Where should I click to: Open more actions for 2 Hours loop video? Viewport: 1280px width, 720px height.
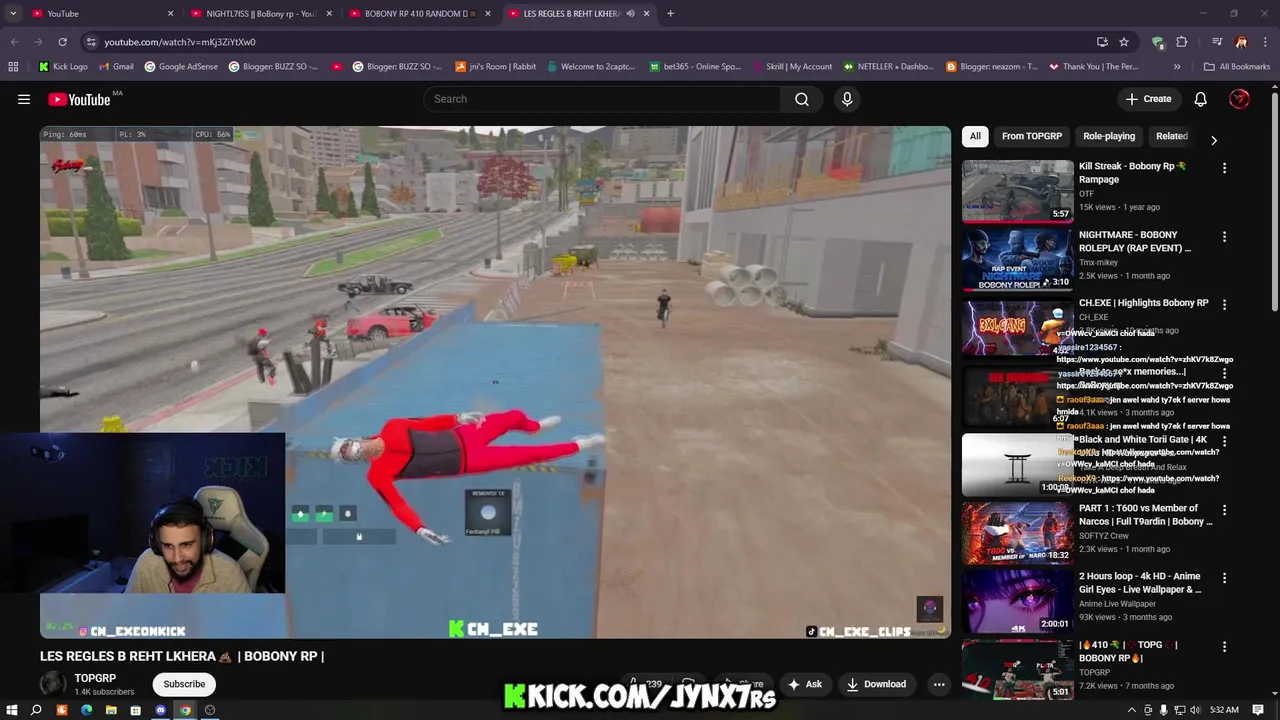[1224, 578]
